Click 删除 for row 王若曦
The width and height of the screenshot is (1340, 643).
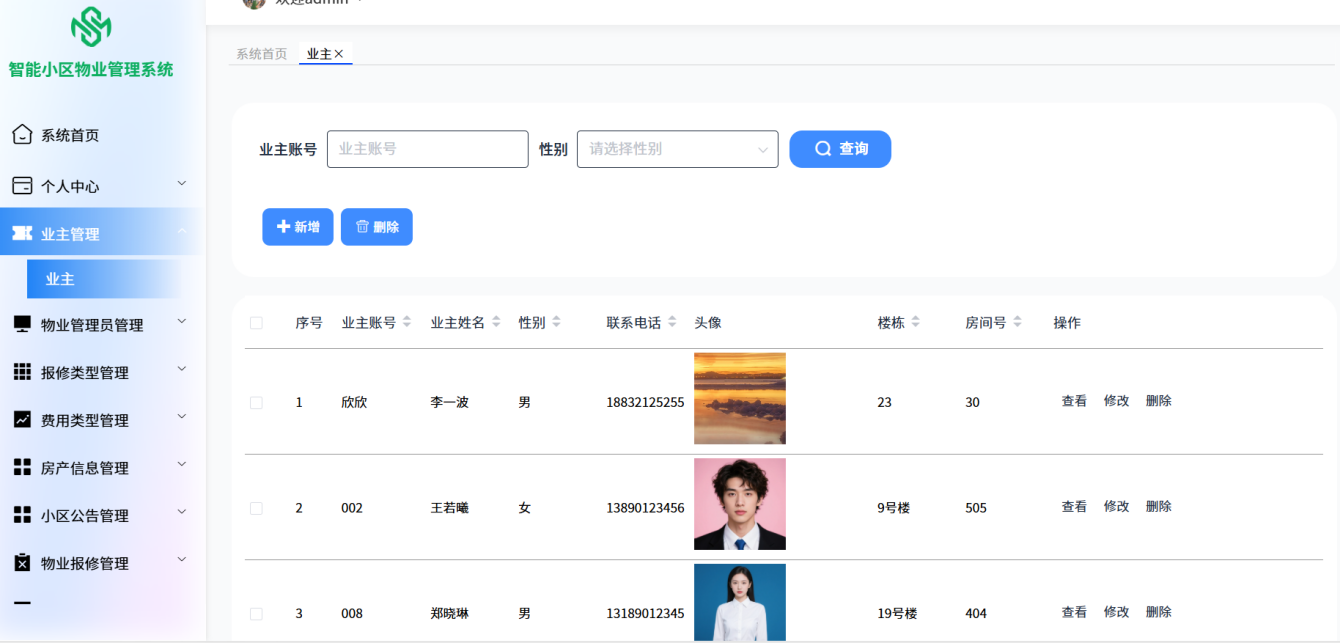(x=1159, y=507)
